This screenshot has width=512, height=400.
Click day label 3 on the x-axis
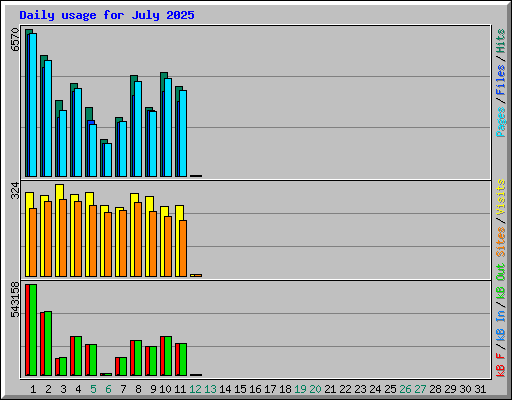(x=63, y=389)
